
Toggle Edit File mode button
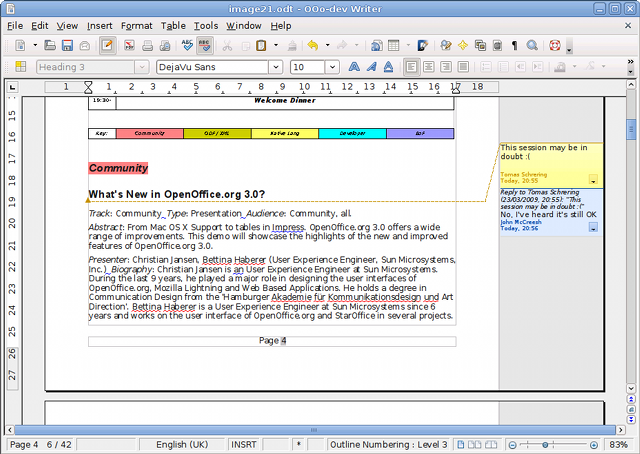click(107, 46)
